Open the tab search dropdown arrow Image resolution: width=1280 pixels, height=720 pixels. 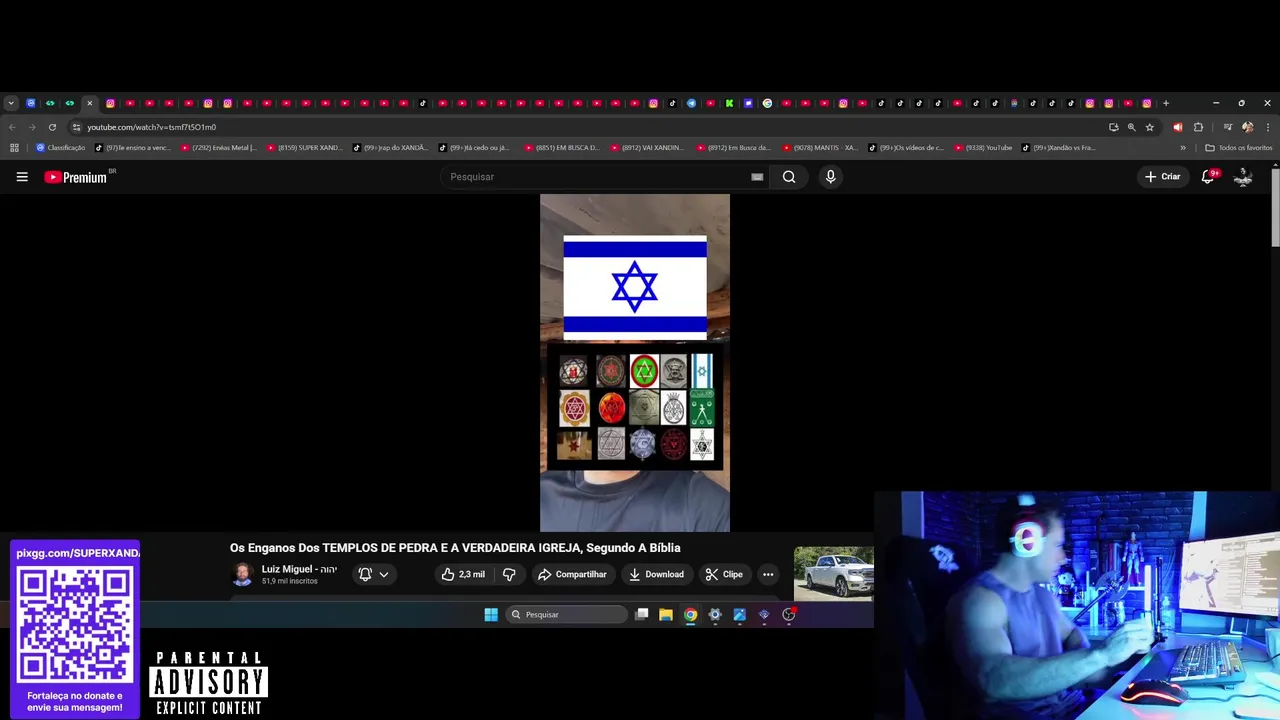pos(11,103)
